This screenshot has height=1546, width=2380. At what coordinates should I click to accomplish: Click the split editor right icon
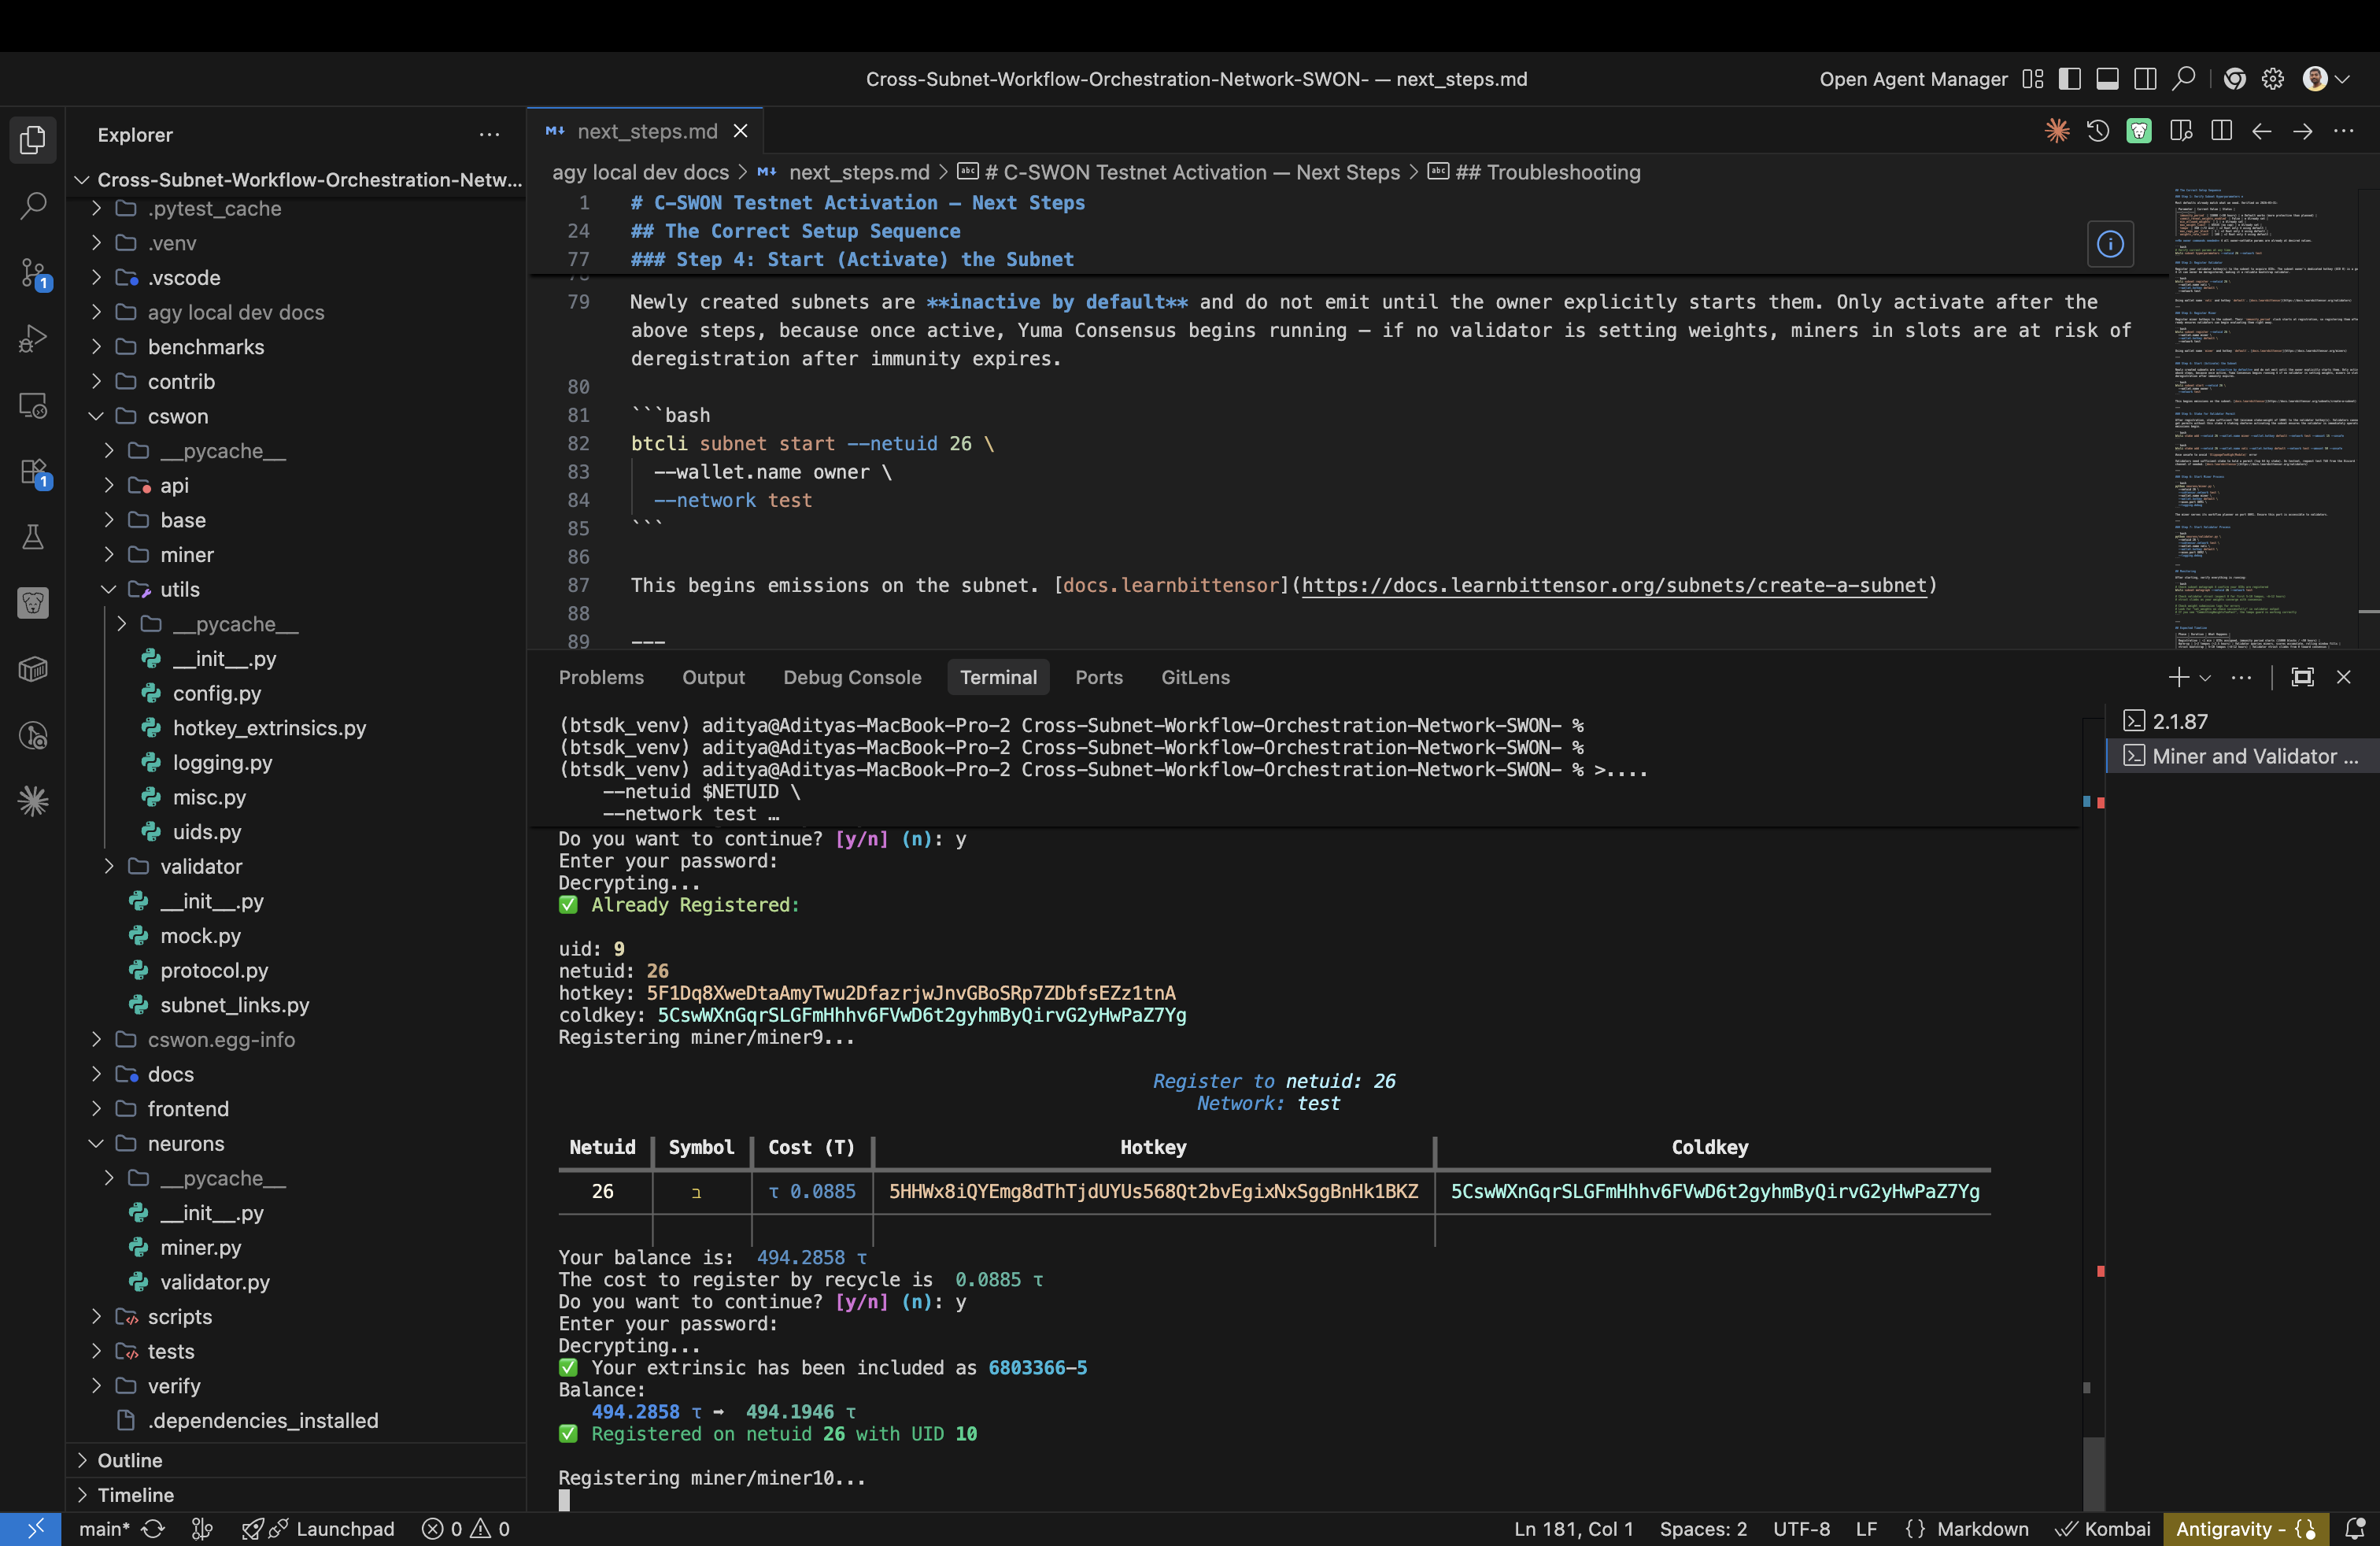point(2221,131)
